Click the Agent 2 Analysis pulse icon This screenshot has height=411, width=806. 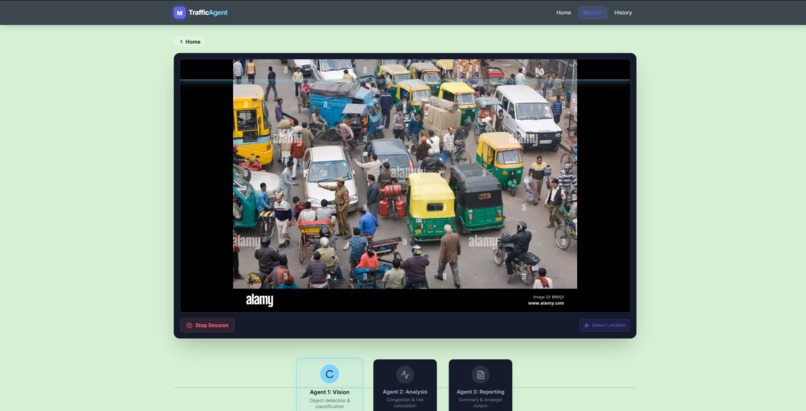pyautogui.click(x=405, y=375)
